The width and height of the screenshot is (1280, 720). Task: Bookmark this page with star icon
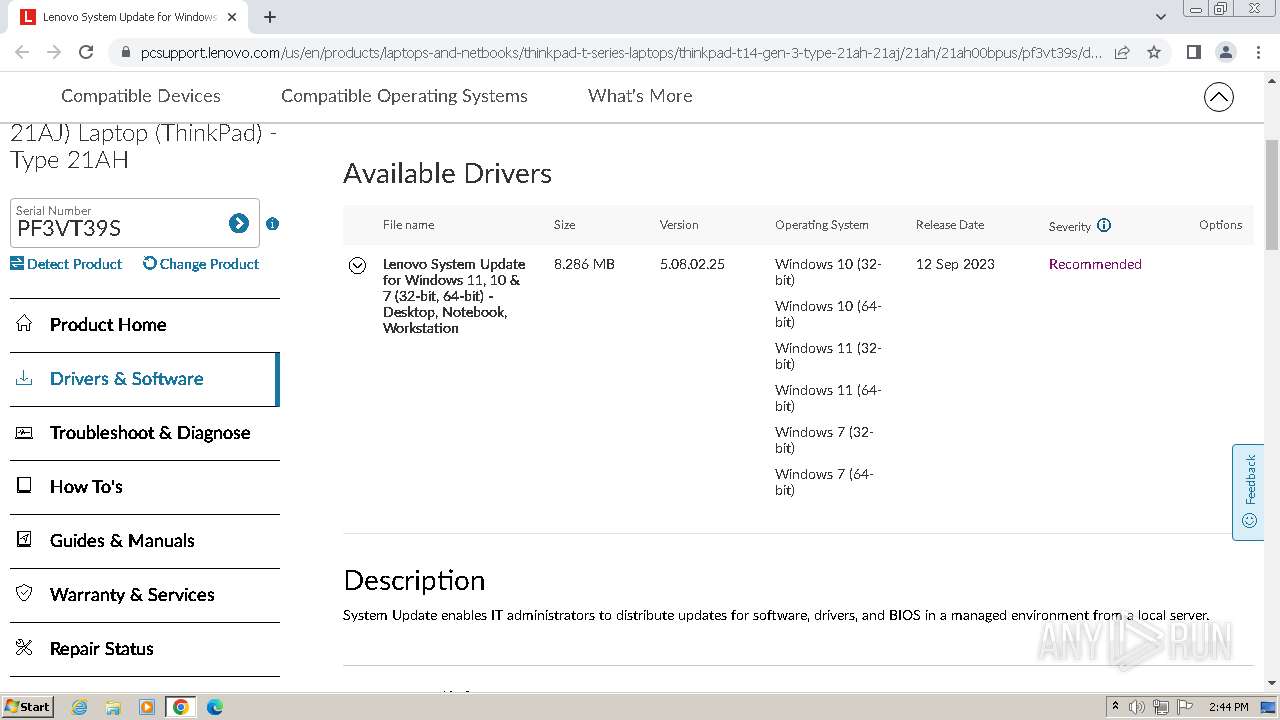pyautogui.click(x=1154, y=52)
